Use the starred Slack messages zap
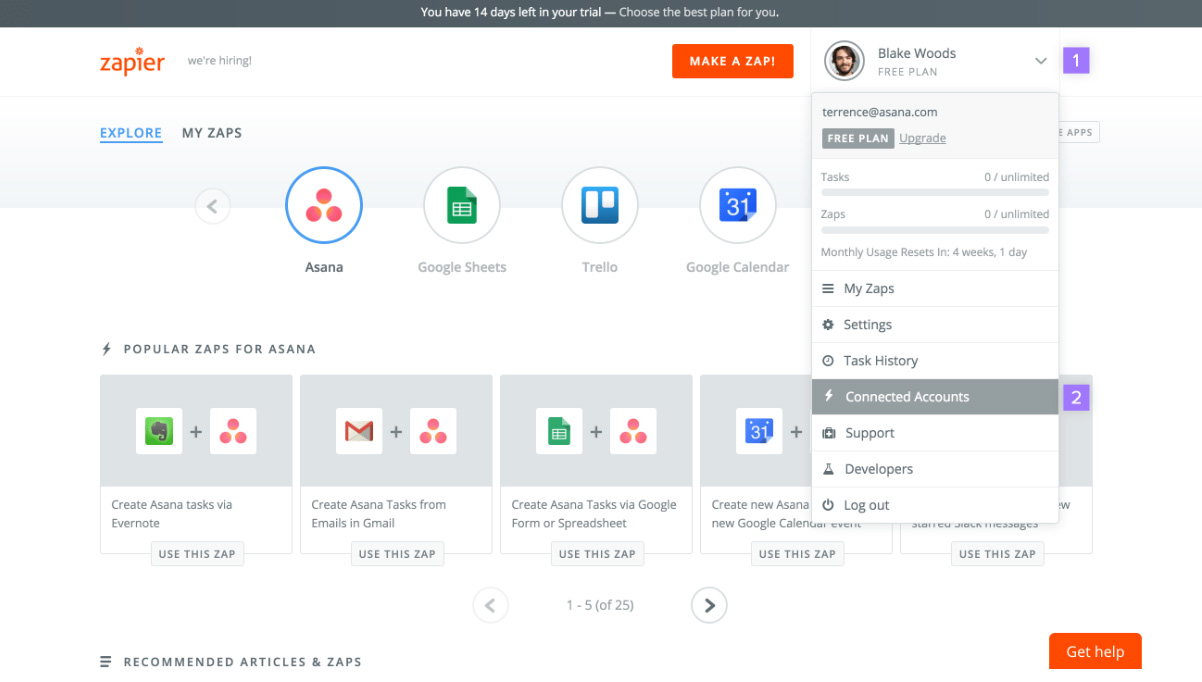The height and width of the screenshot is (682, 1202). [x=997, y=554]
